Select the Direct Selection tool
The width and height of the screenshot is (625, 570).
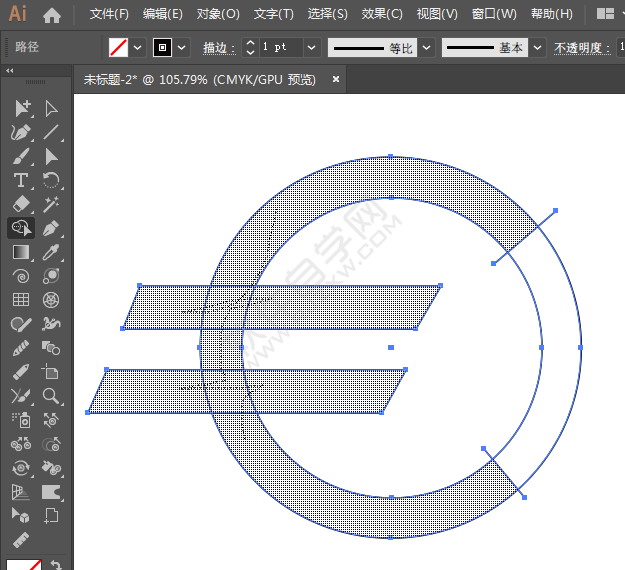pos(51,108)
